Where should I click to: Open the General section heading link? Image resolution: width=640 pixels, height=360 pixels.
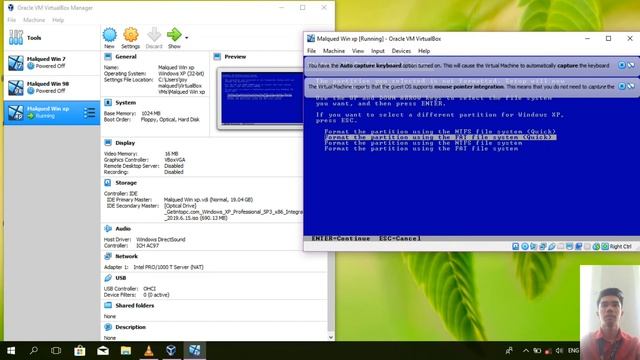point(126,57)
